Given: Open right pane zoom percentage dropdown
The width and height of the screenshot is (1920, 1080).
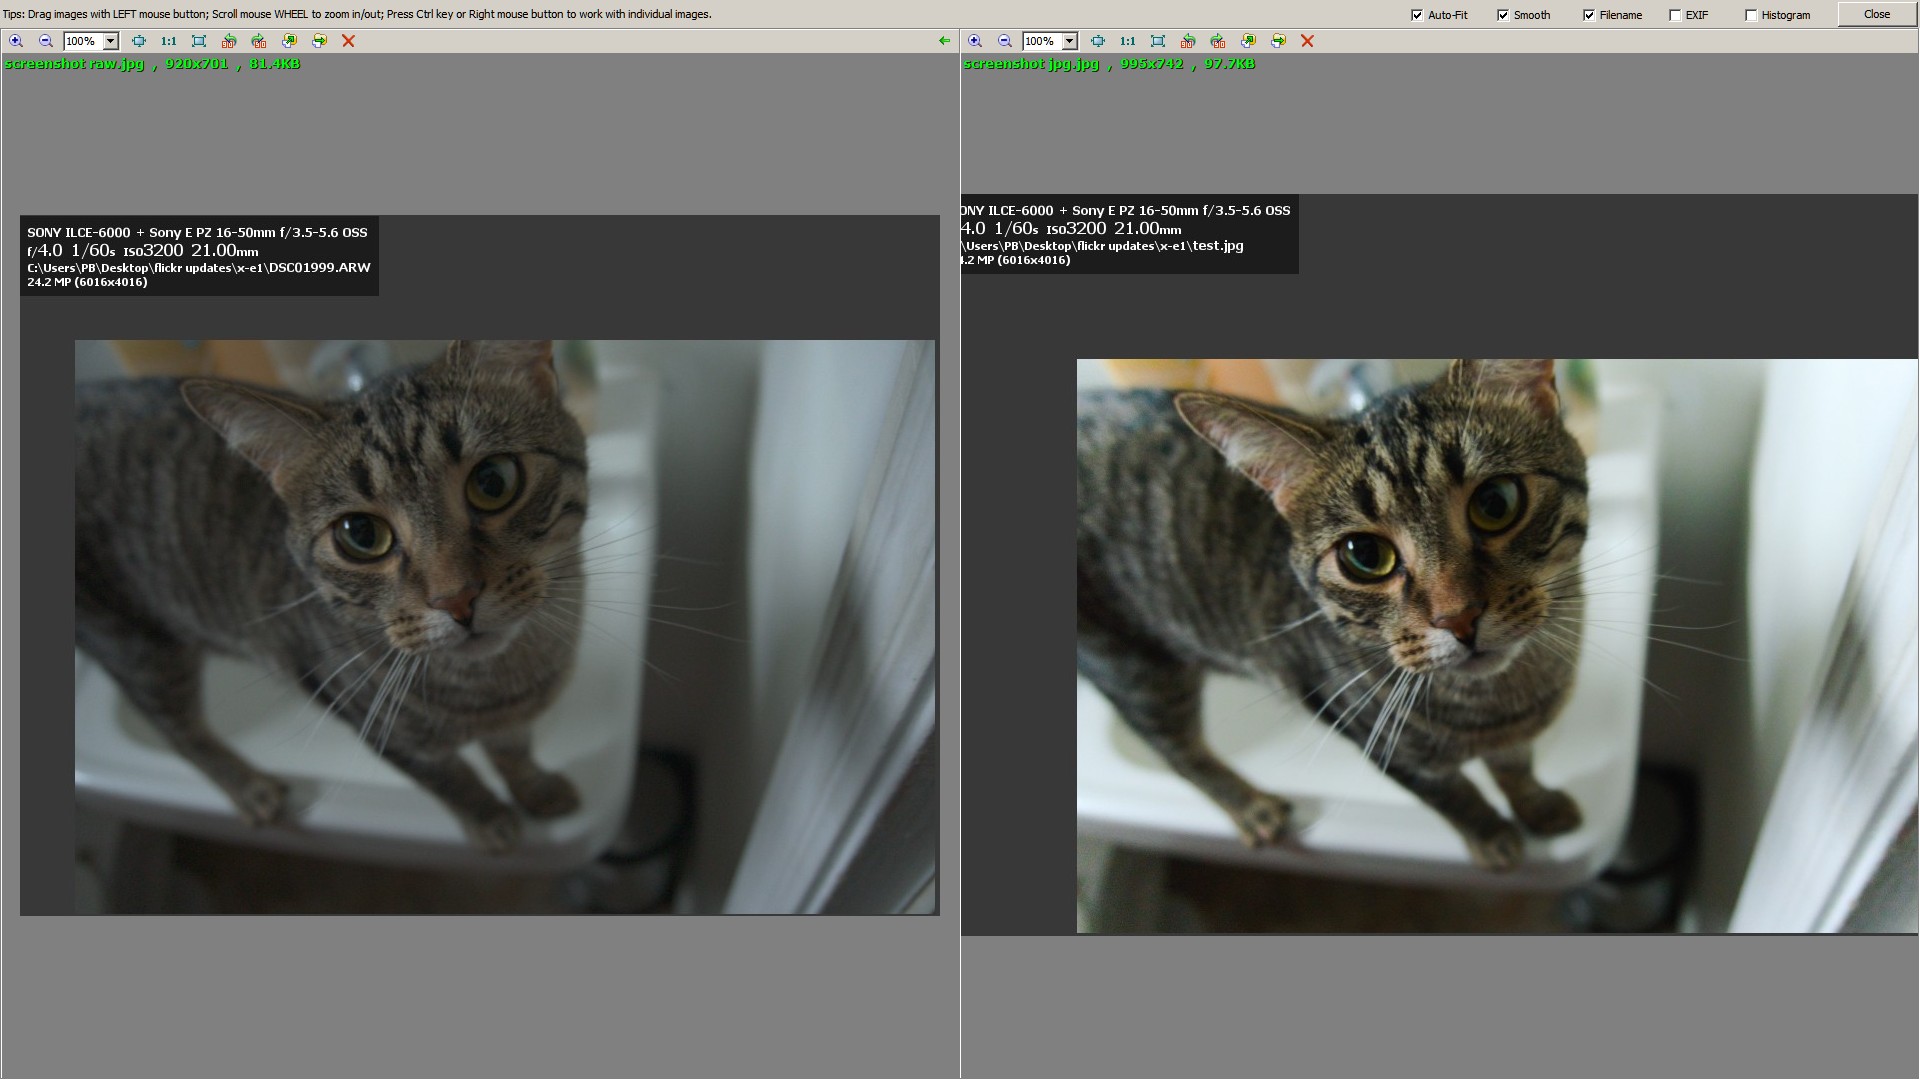Looking at the screenshot, I should pos(1070,41).
